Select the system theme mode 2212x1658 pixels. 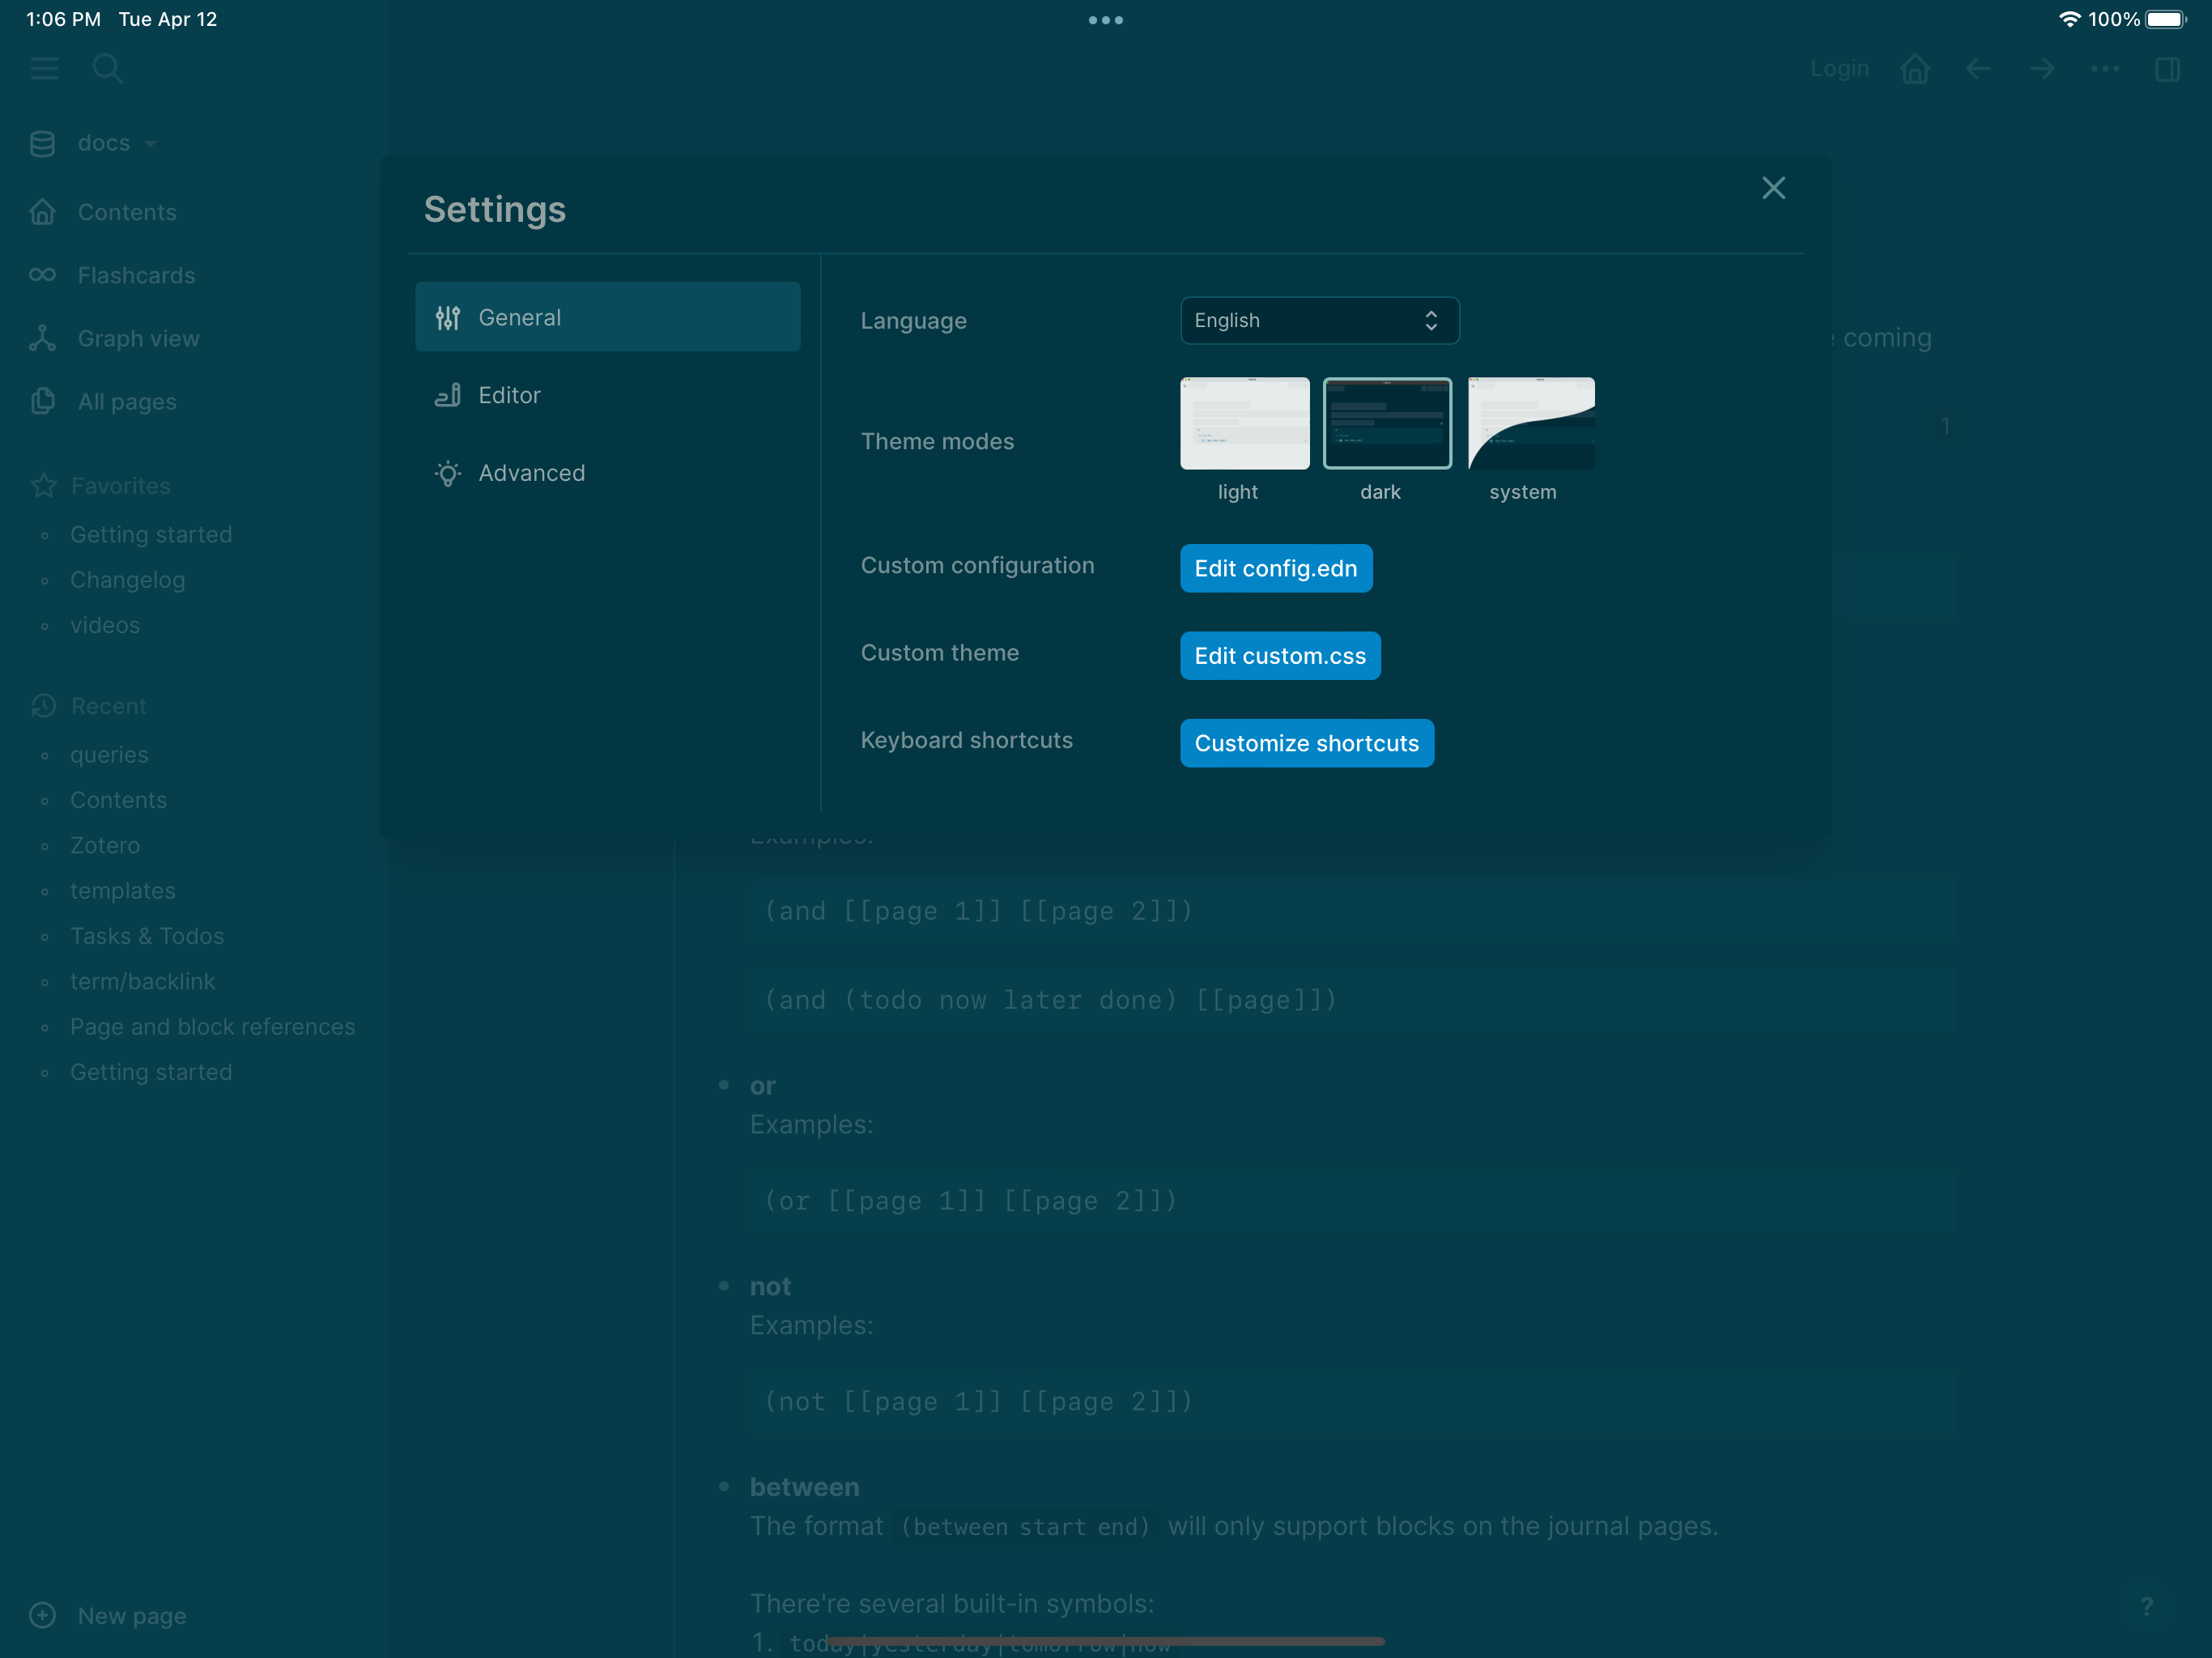pos(1530,423)
